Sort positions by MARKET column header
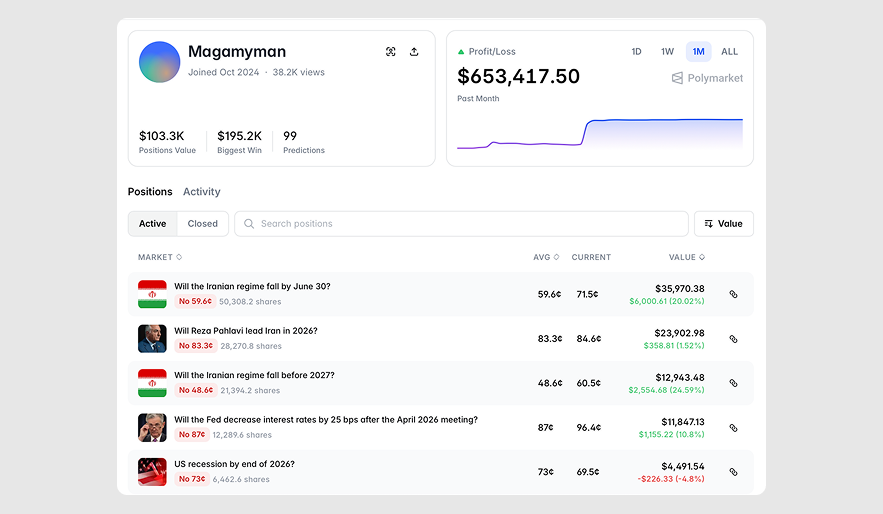This screenshot has height=514, width=883. (x=160, y=257)
